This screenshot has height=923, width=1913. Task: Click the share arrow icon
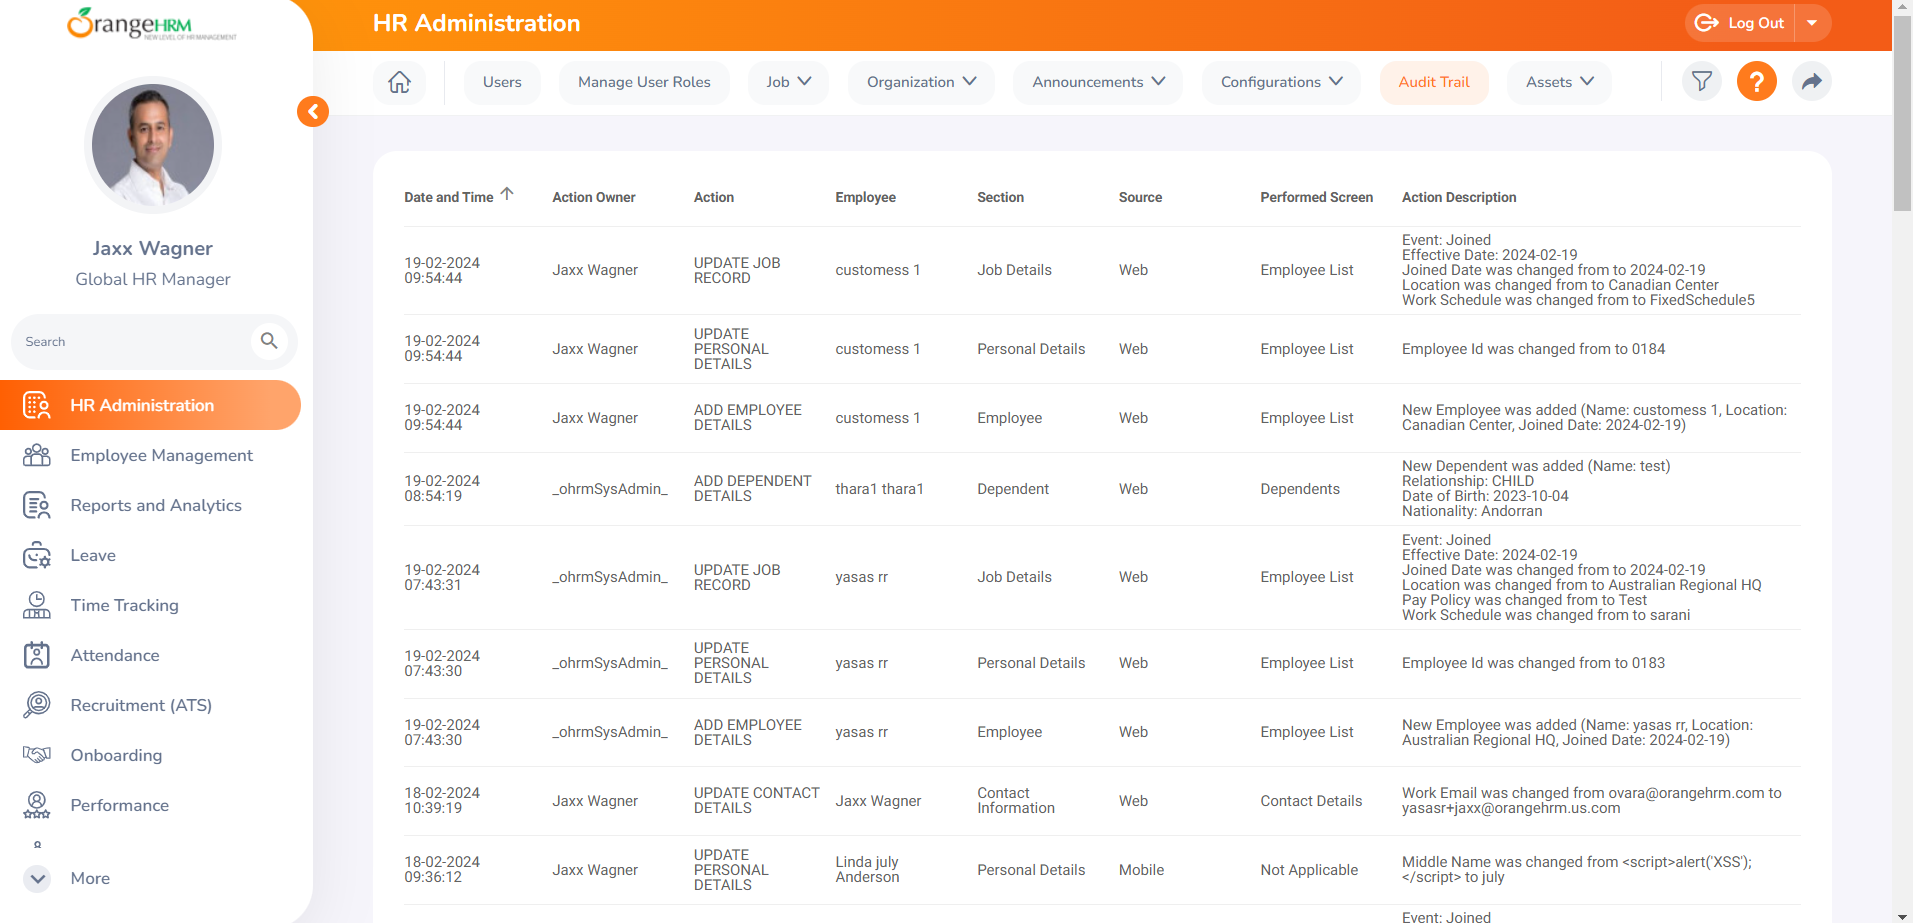click(1811, 82)
